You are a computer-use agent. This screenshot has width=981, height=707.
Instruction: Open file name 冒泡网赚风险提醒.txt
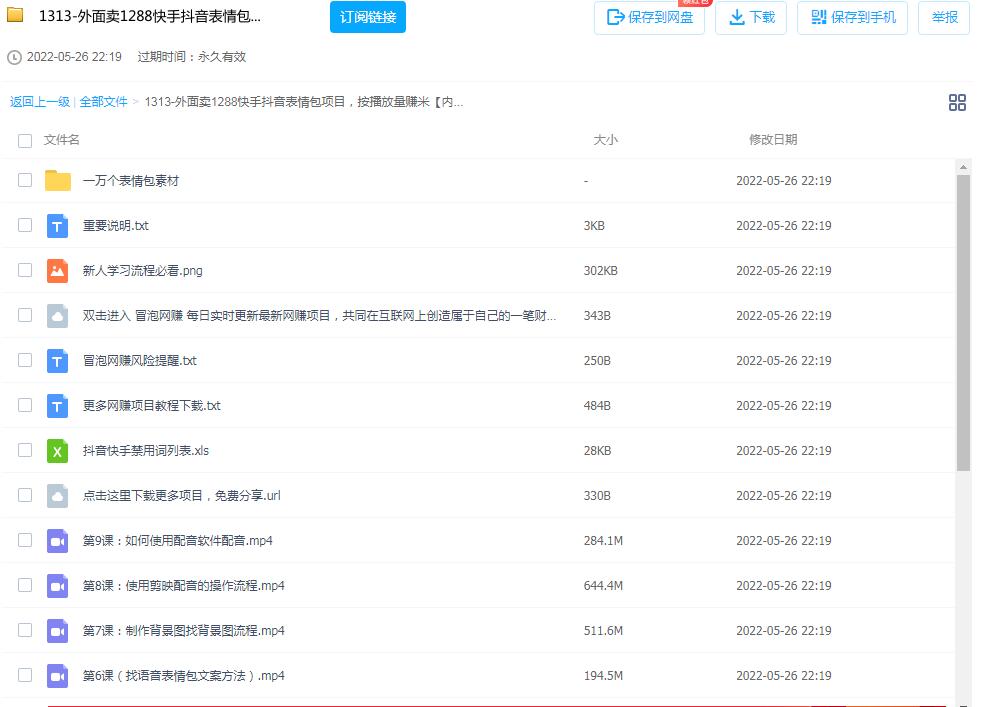click(140, 361)
